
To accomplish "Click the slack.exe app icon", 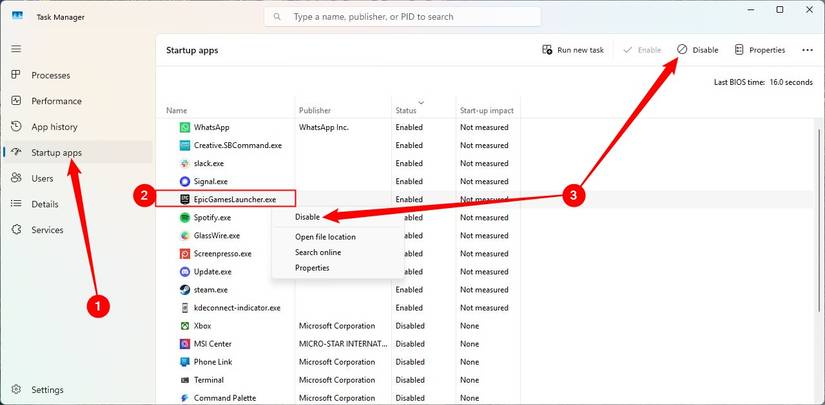I will click(x=185, y=163).
